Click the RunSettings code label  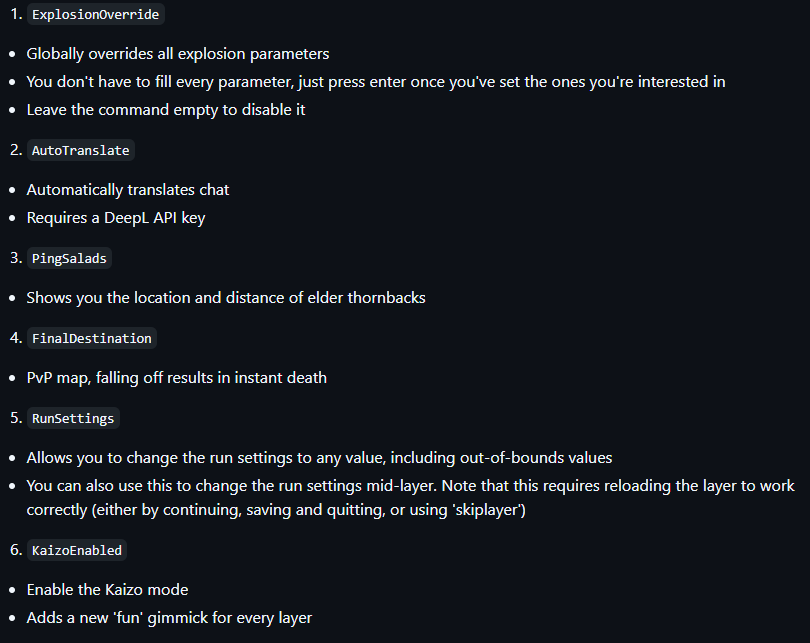click(x=73, y=418)
